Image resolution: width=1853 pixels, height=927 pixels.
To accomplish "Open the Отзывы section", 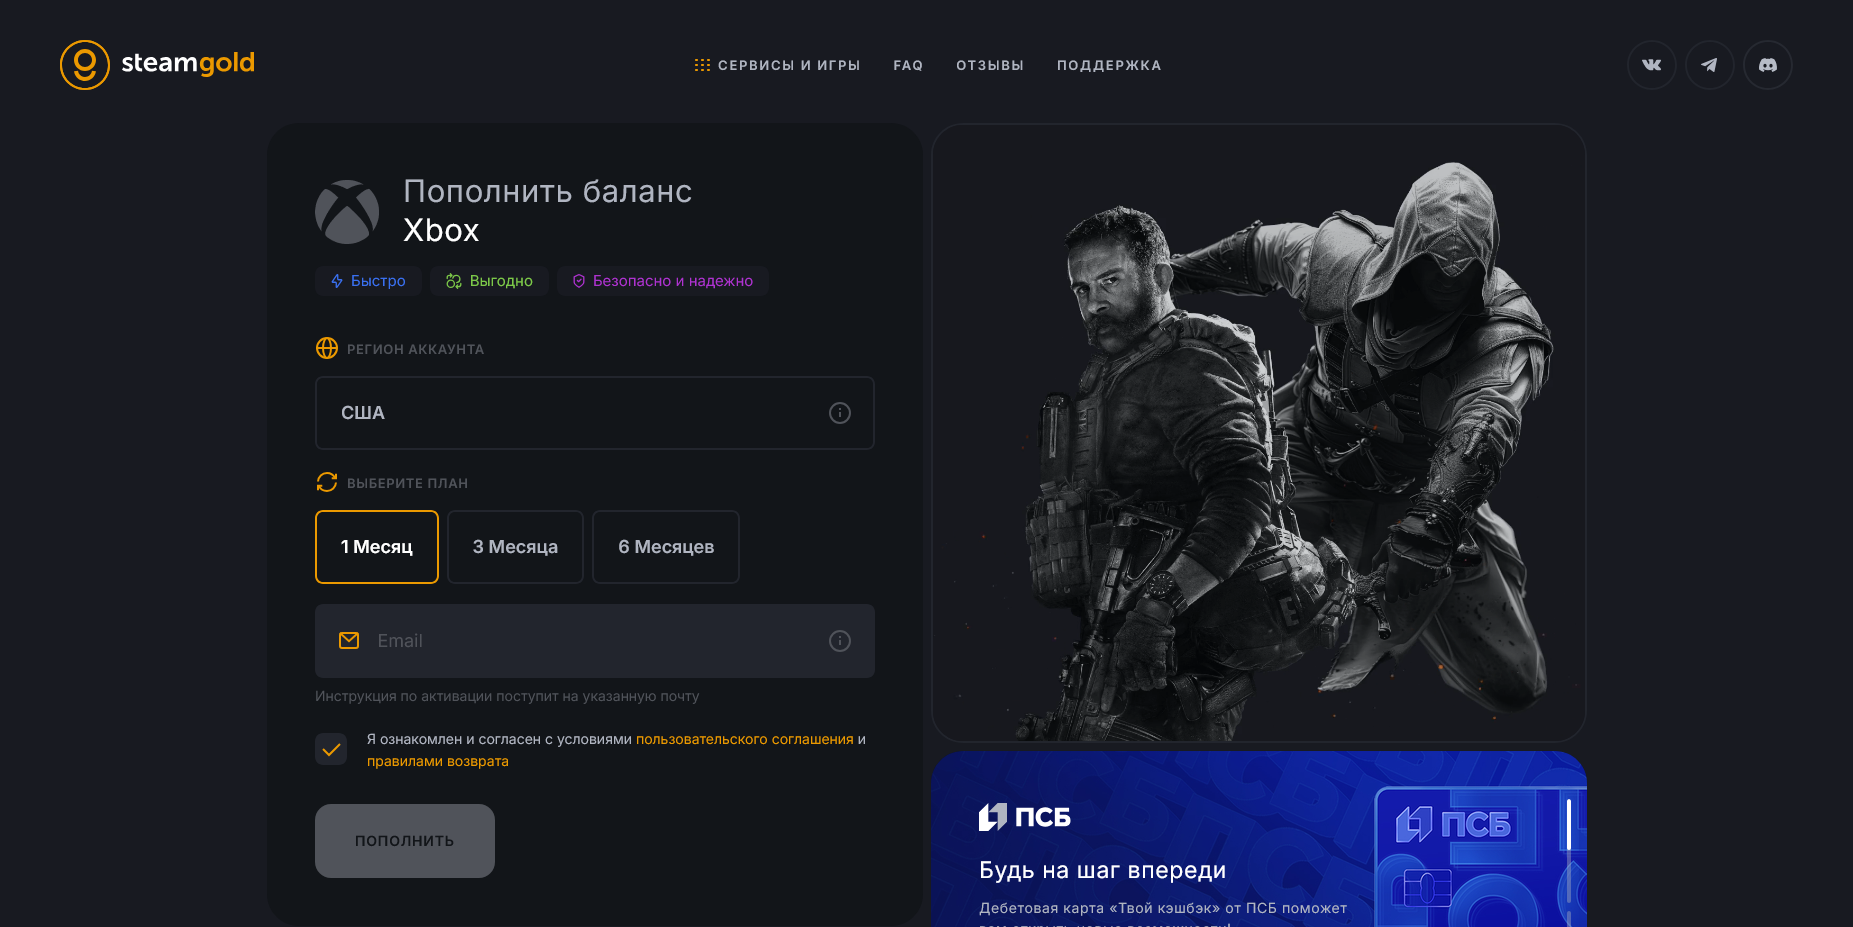I will point(990,65).
